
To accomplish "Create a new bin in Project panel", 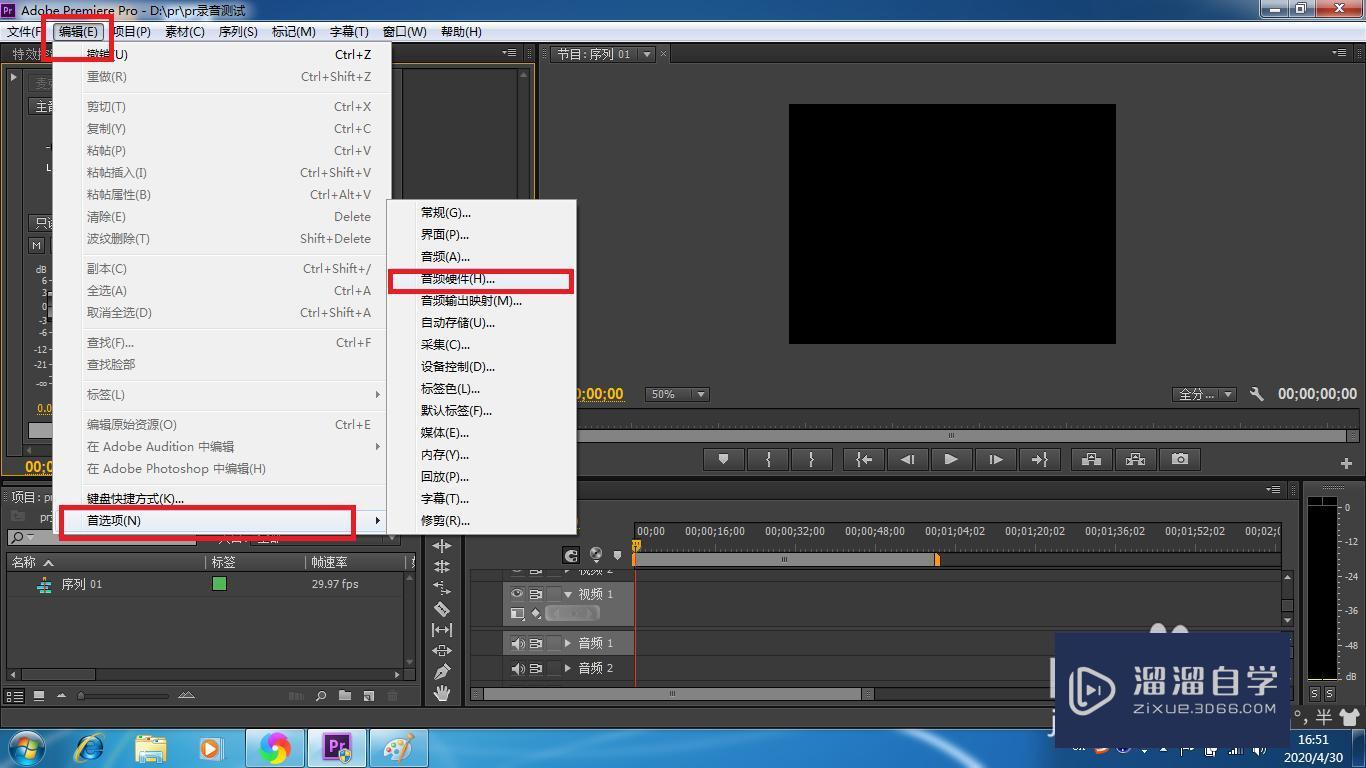I will [345, 696].
